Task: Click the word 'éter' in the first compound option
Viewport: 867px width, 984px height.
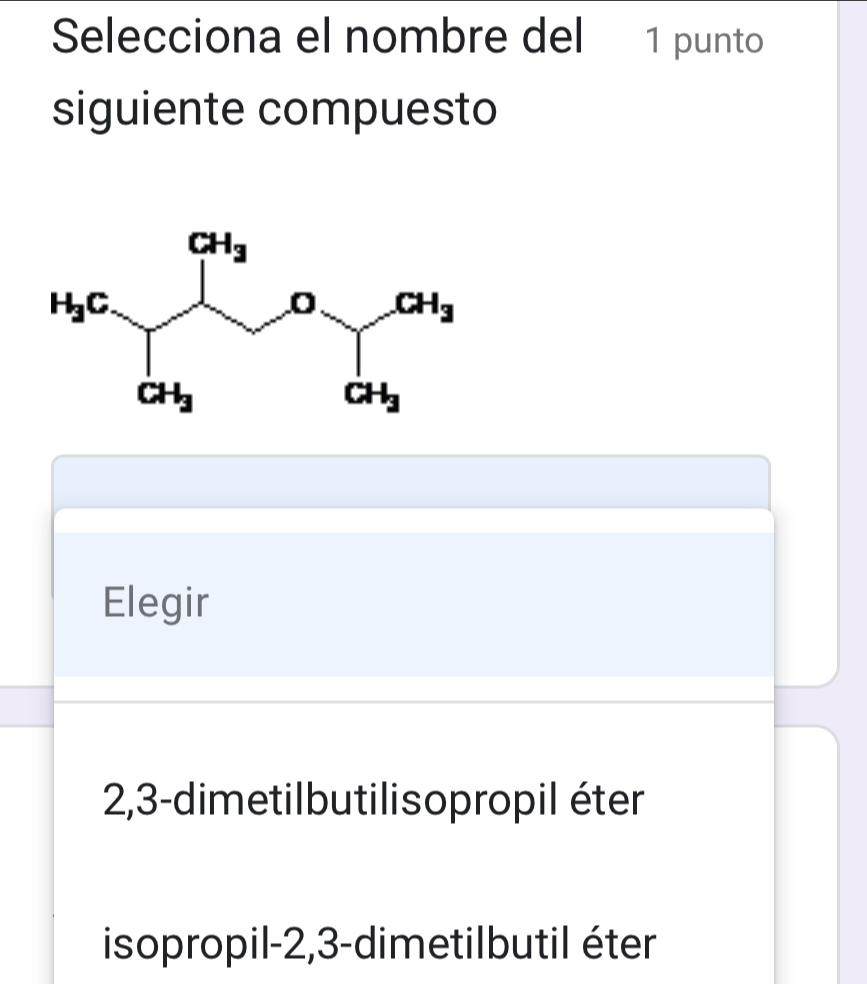Action: coord(607,800)
